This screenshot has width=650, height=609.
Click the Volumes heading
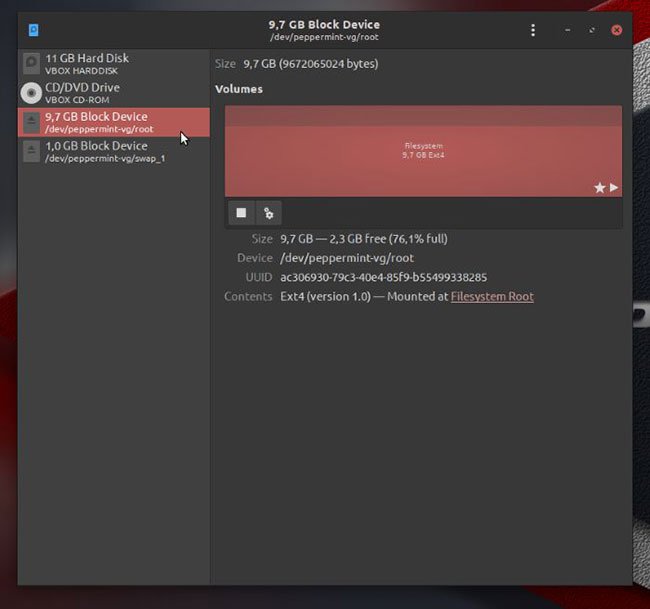(239, 89)
